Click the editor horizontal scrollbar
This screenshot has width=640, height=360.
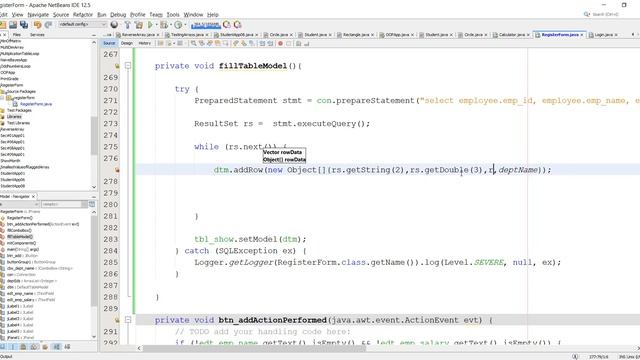(x=254, y=348)
